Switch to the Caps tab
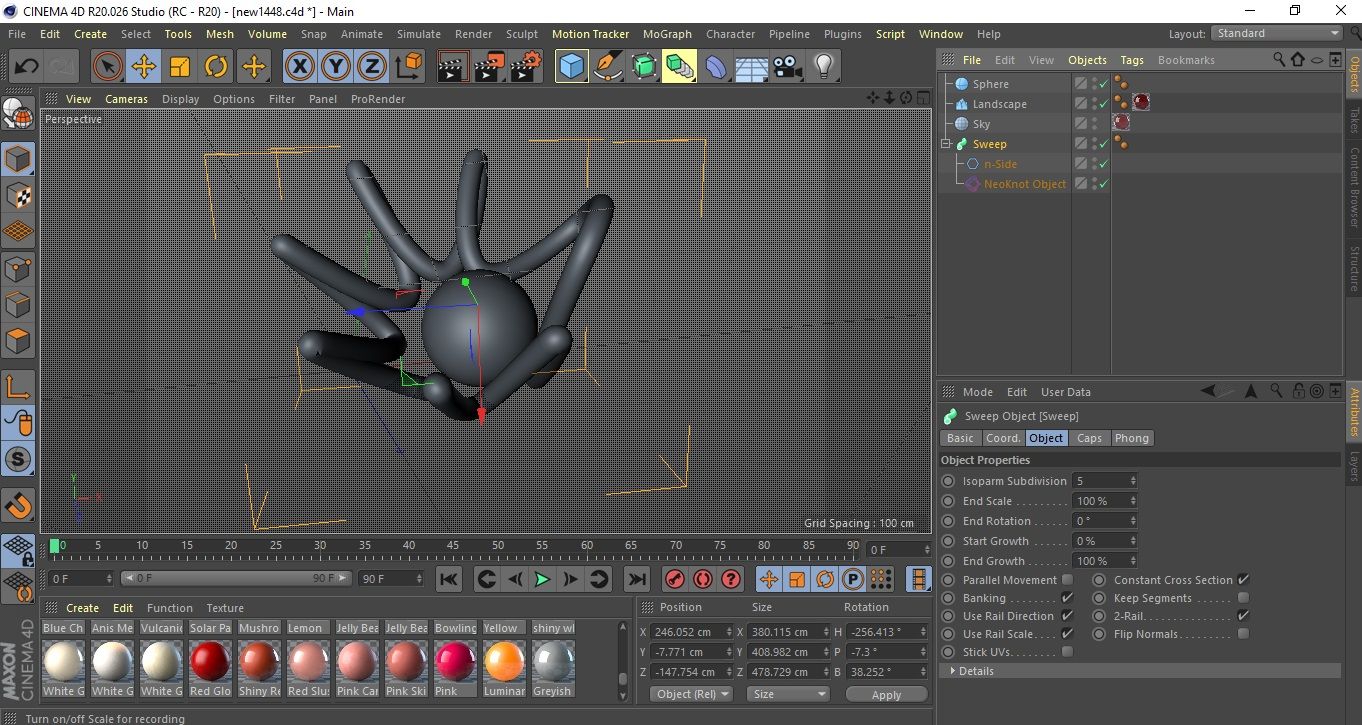This screenshot has width=1362, height=725. 1089,438
